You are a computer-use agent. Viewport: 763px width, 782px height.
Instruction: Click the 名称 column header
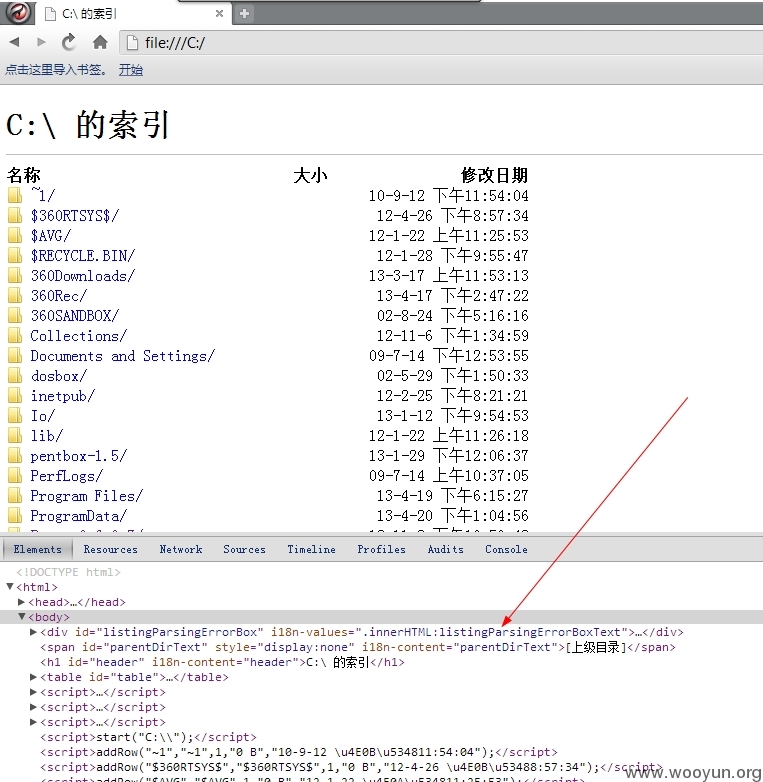23,175
